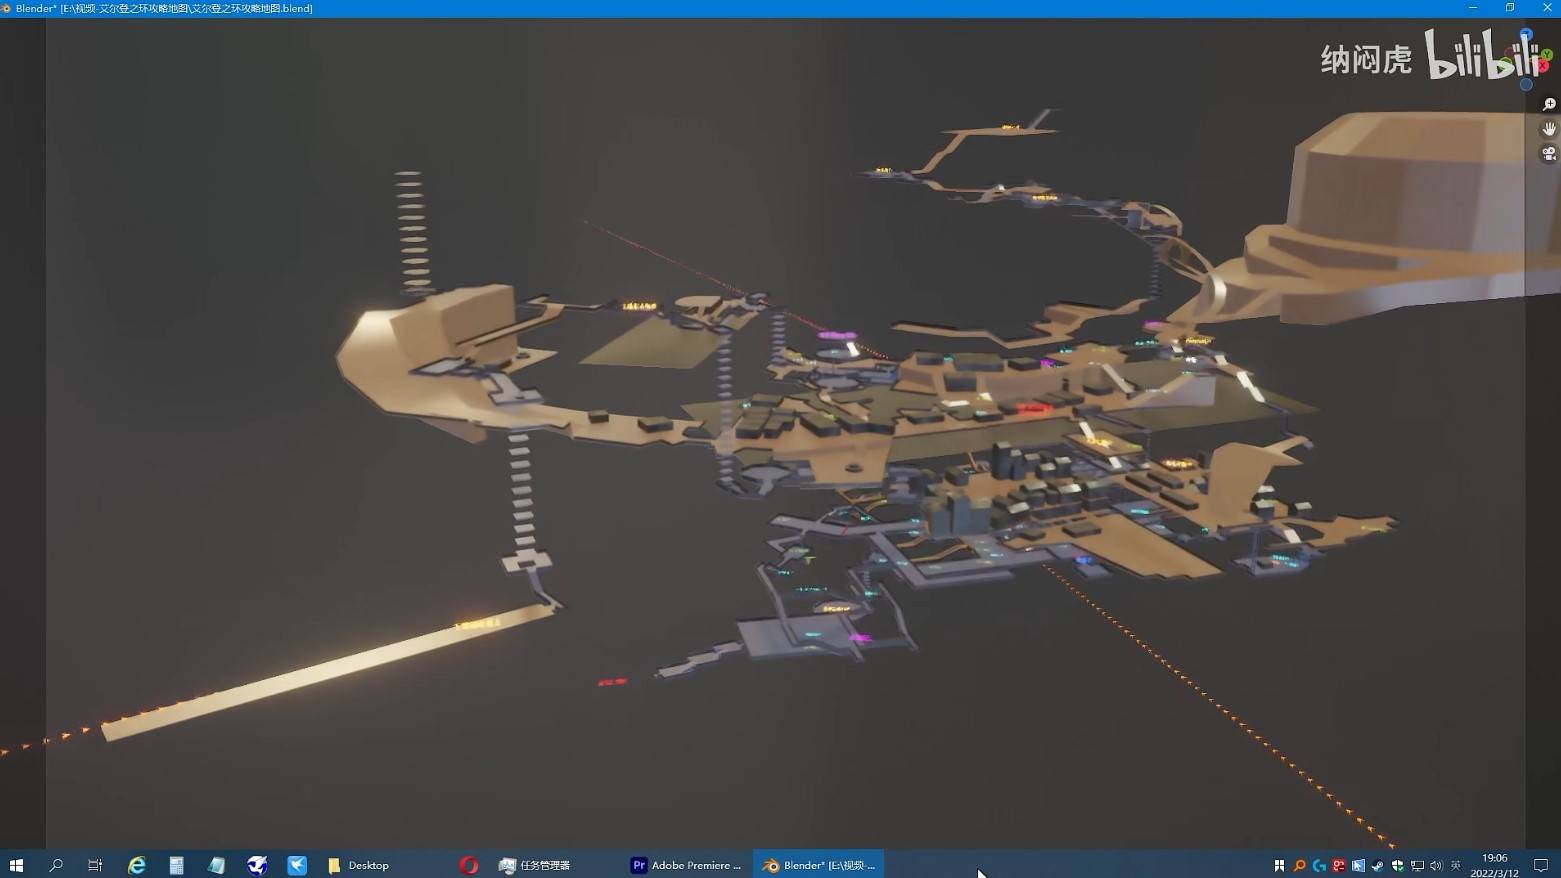Open Windows taskbar search

coord(56,865)
